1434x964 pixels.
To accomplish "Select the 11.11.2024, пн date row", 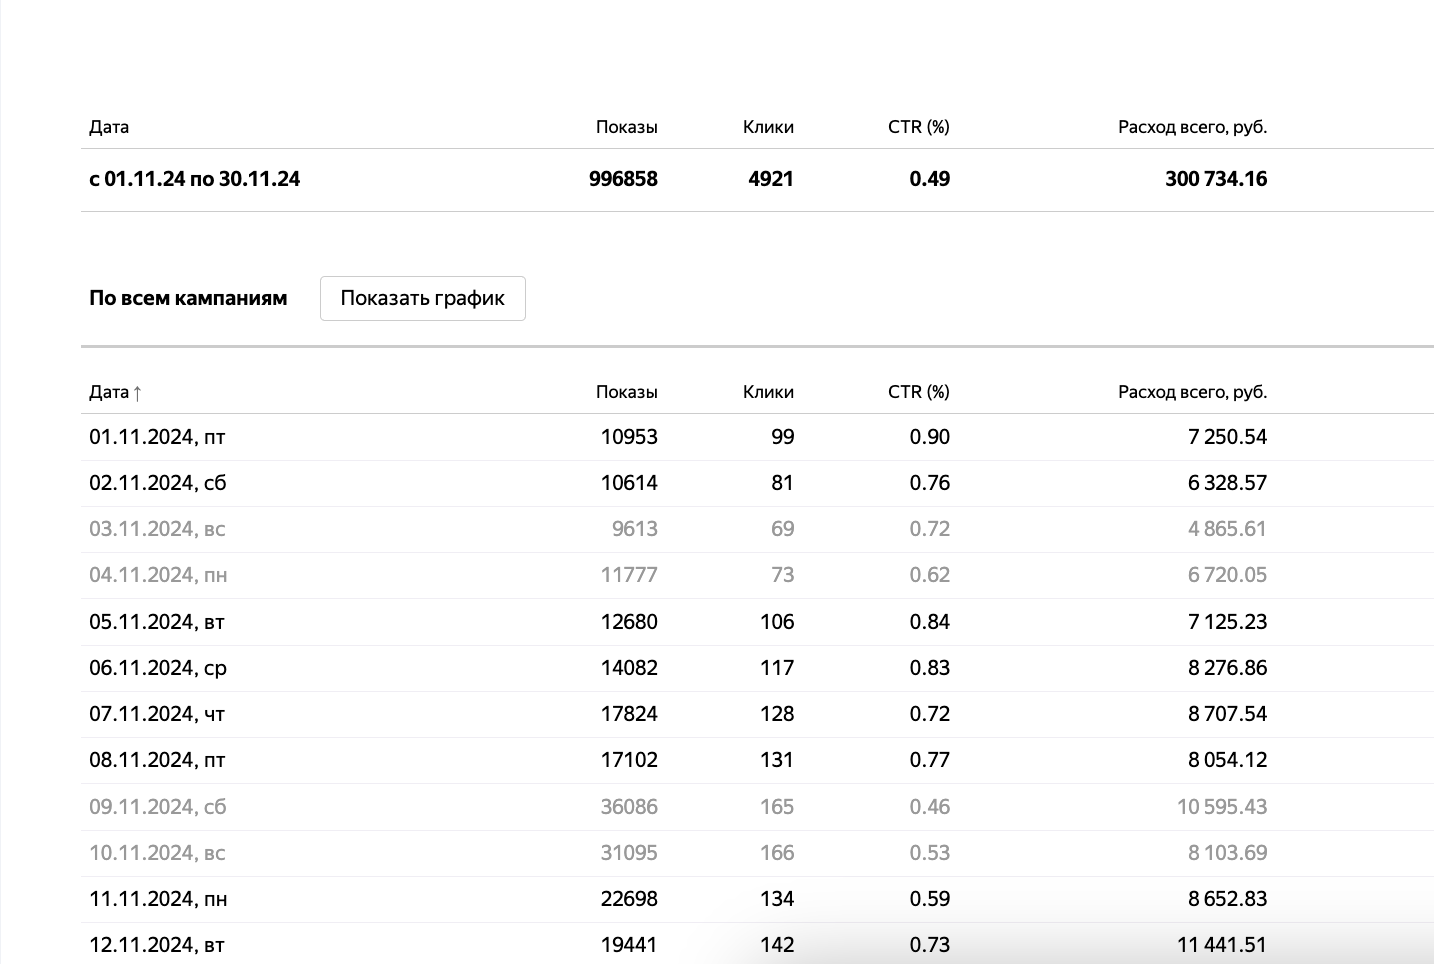I will point(157,899).
